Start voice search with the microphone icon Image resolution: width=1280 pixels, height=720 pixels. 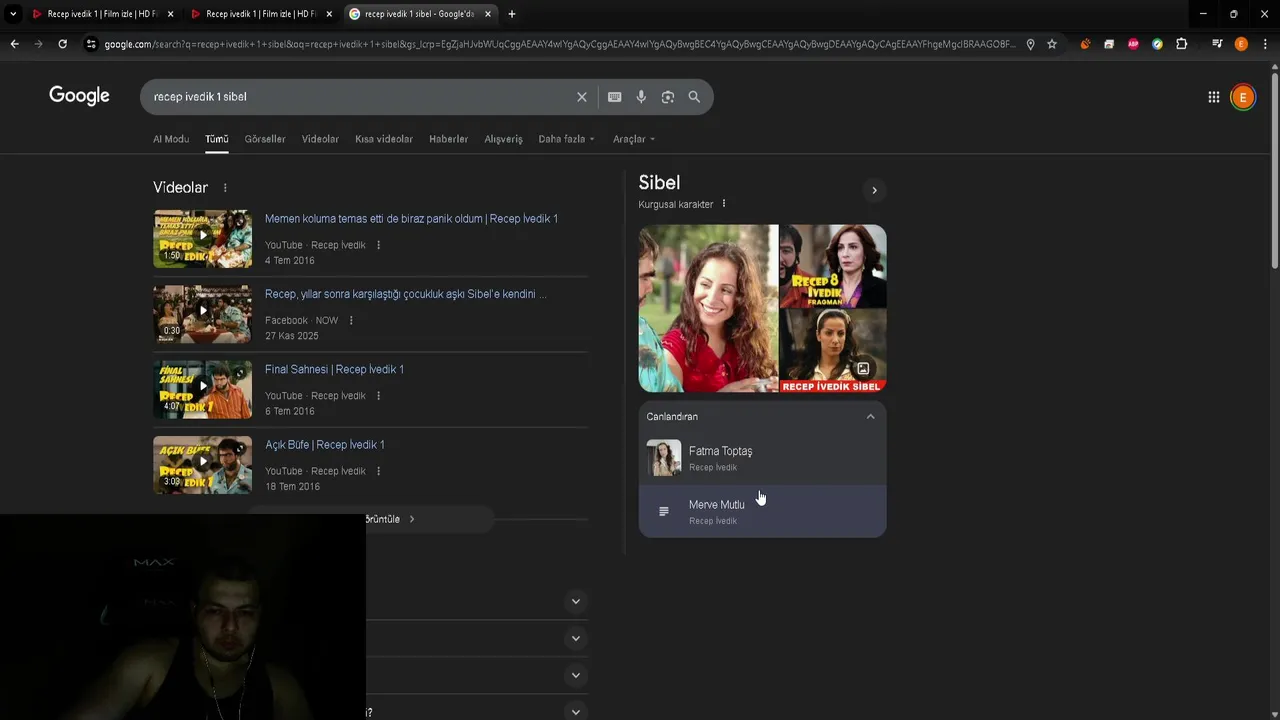coord(641,97)
